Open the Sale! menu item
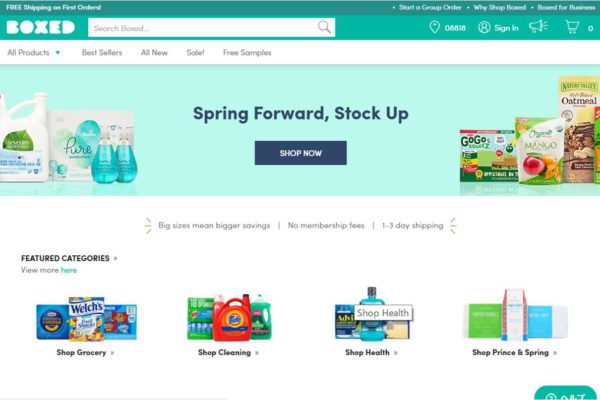Screen dimensions: 600x400 click(195, 52)
